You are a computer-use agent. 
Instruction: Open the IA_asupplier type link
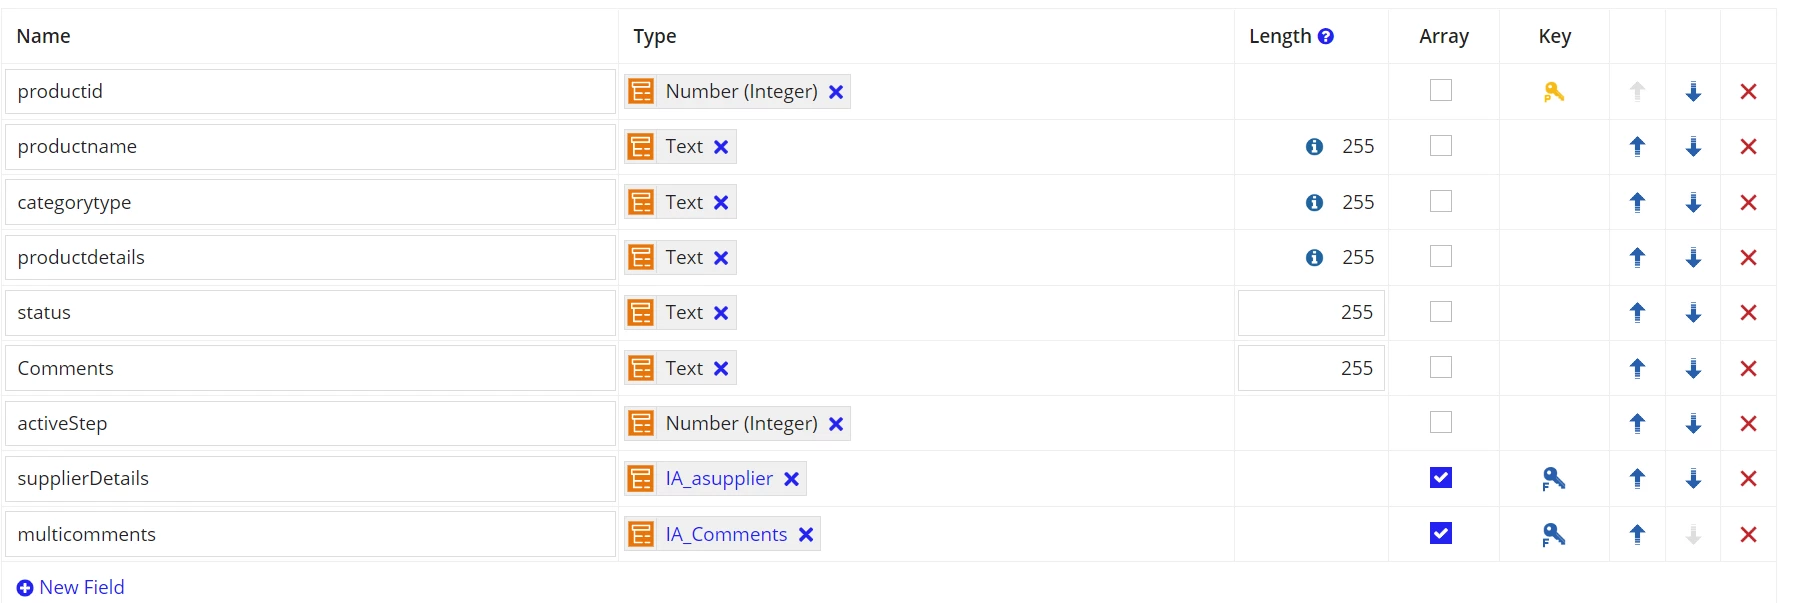tap(719, 479)
